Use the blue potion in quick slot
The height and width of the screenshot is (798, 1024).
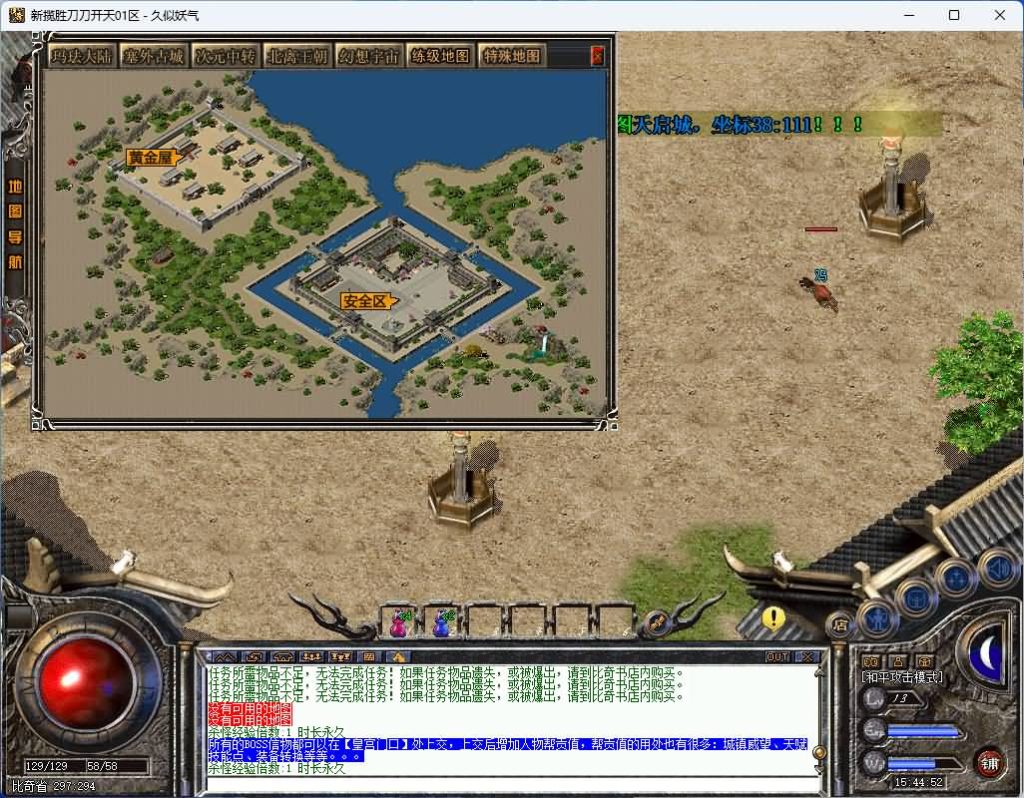(441, 624)
